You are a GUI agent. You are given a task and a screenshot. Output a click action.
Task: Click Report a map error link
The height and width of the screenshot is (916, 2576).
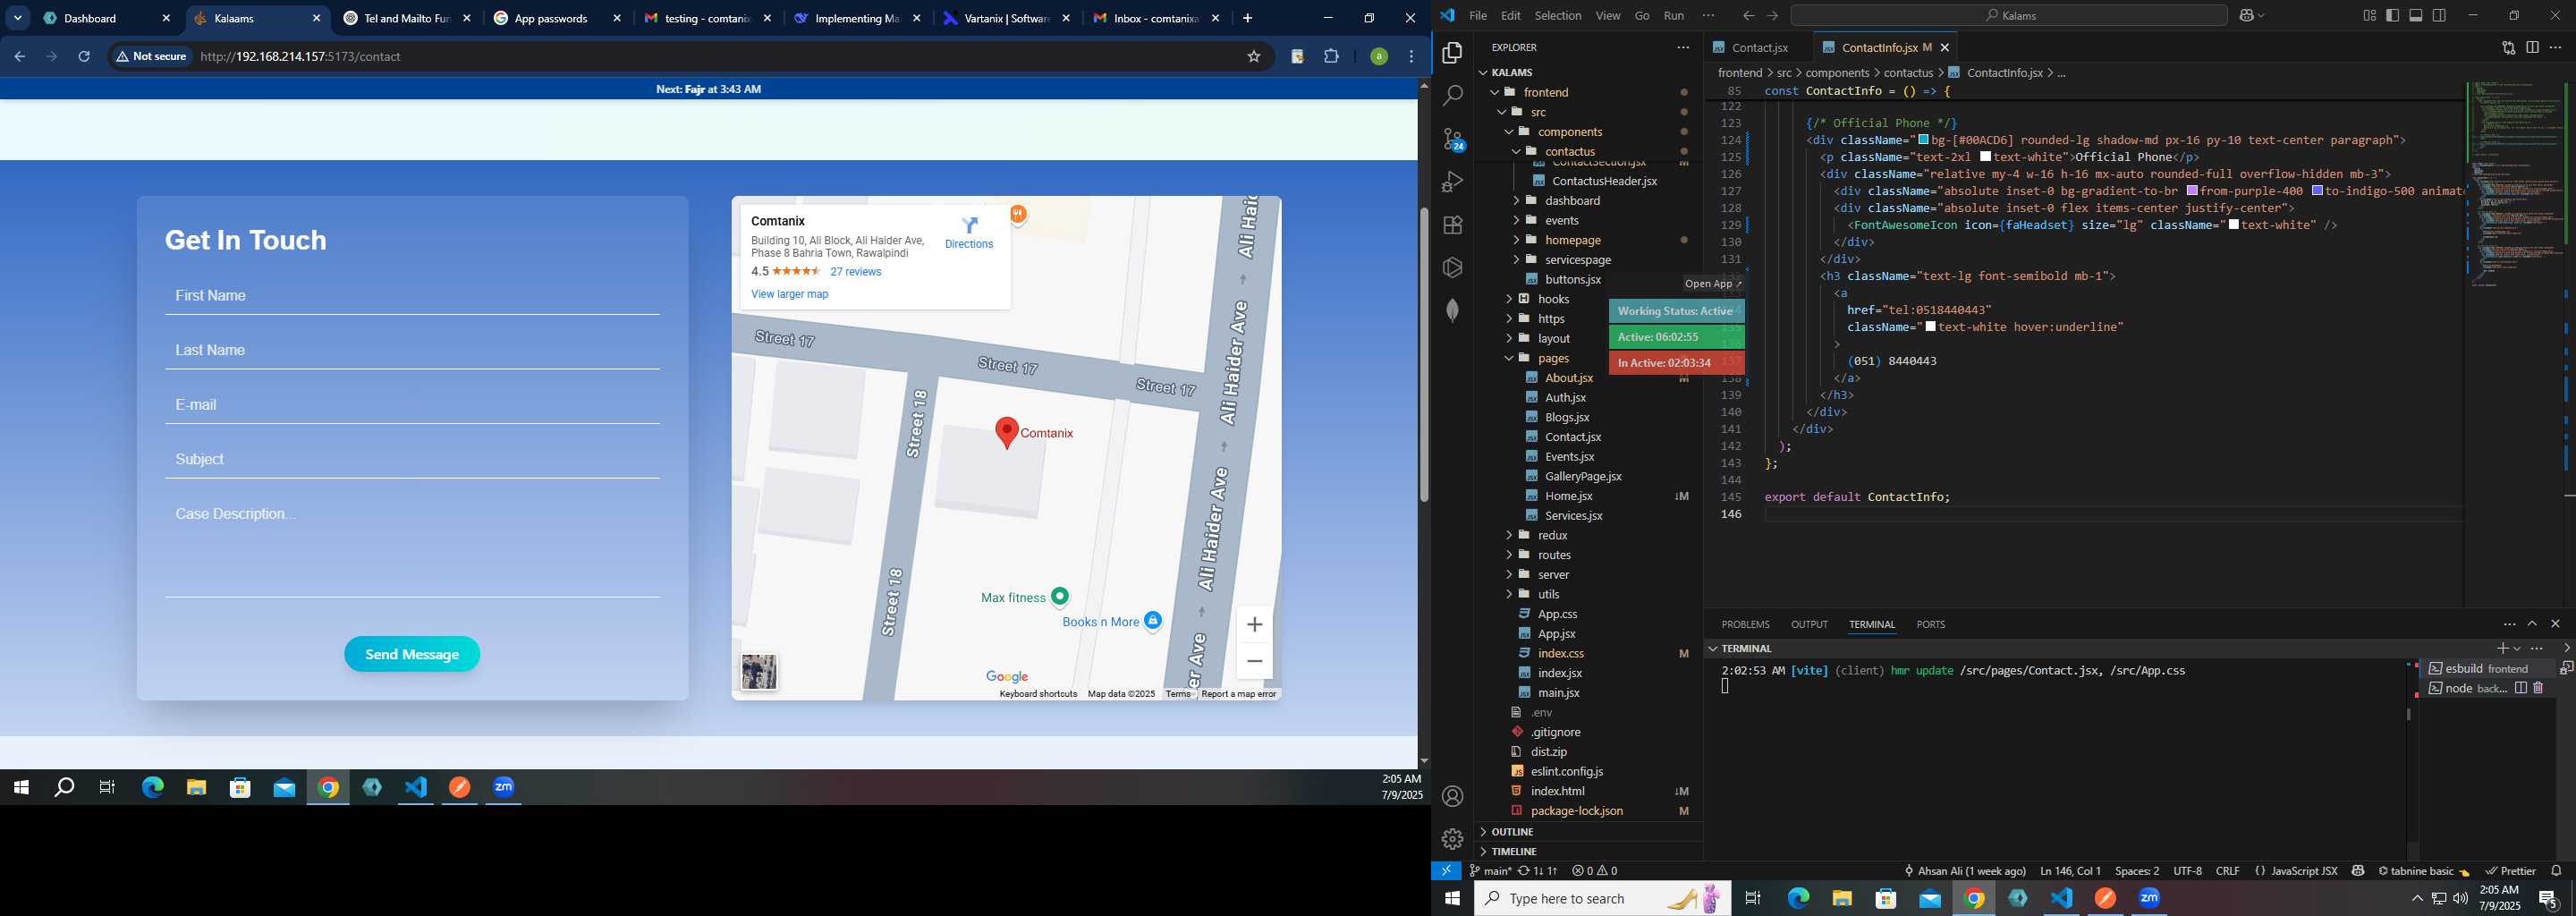(1238, 694)
